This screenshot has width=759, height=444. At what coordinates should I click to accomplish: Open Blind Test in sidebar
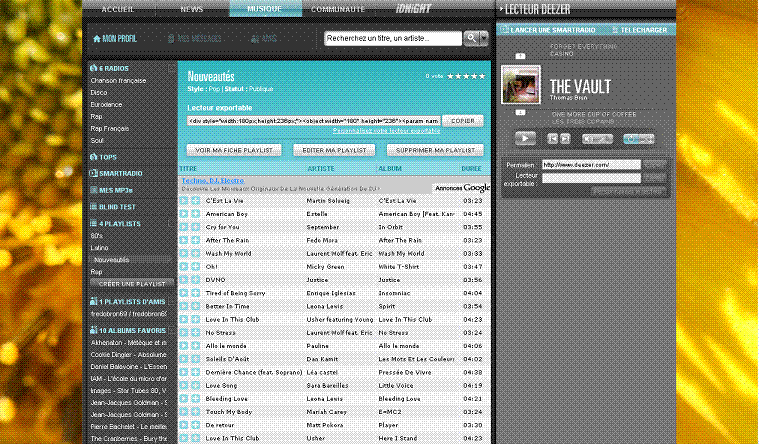point(113,207)
